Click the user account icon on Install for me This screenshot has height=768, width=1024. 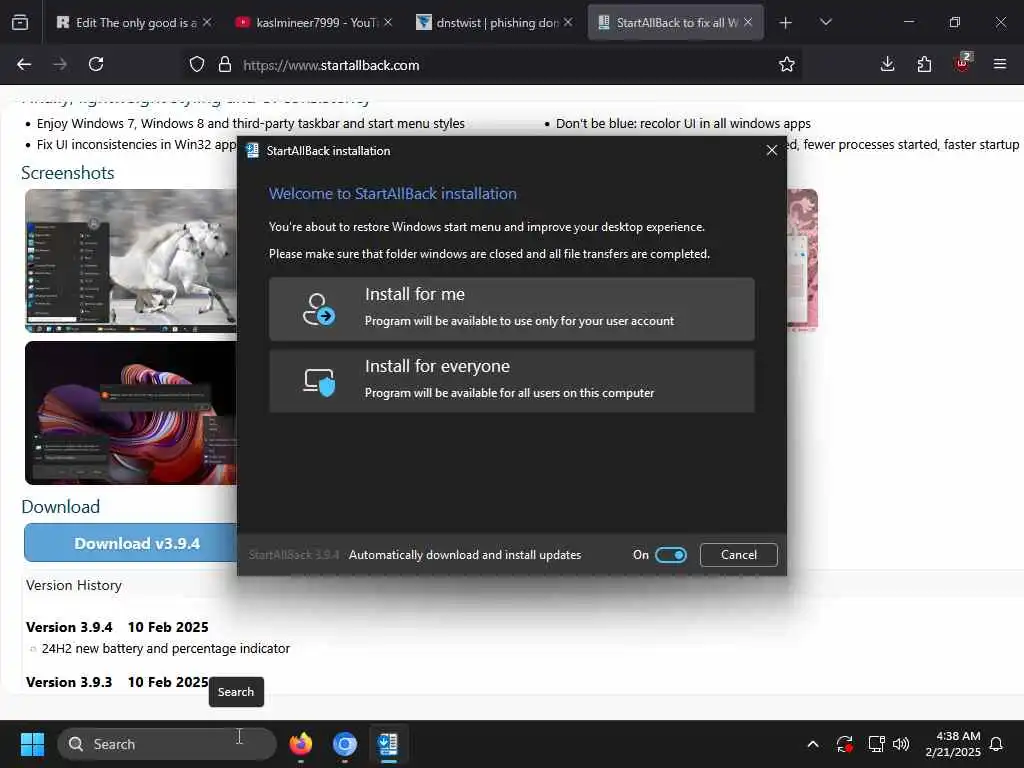click(x=318, y=309)
